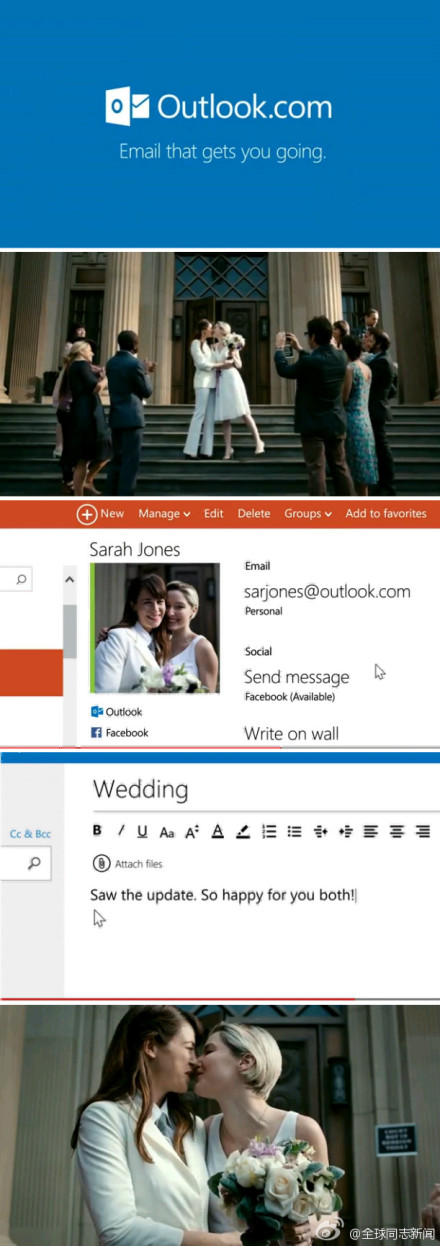Apply Underline formatting in the toolbar
The width and height of the screenshot is (440, 1246).
coord(143,830)
